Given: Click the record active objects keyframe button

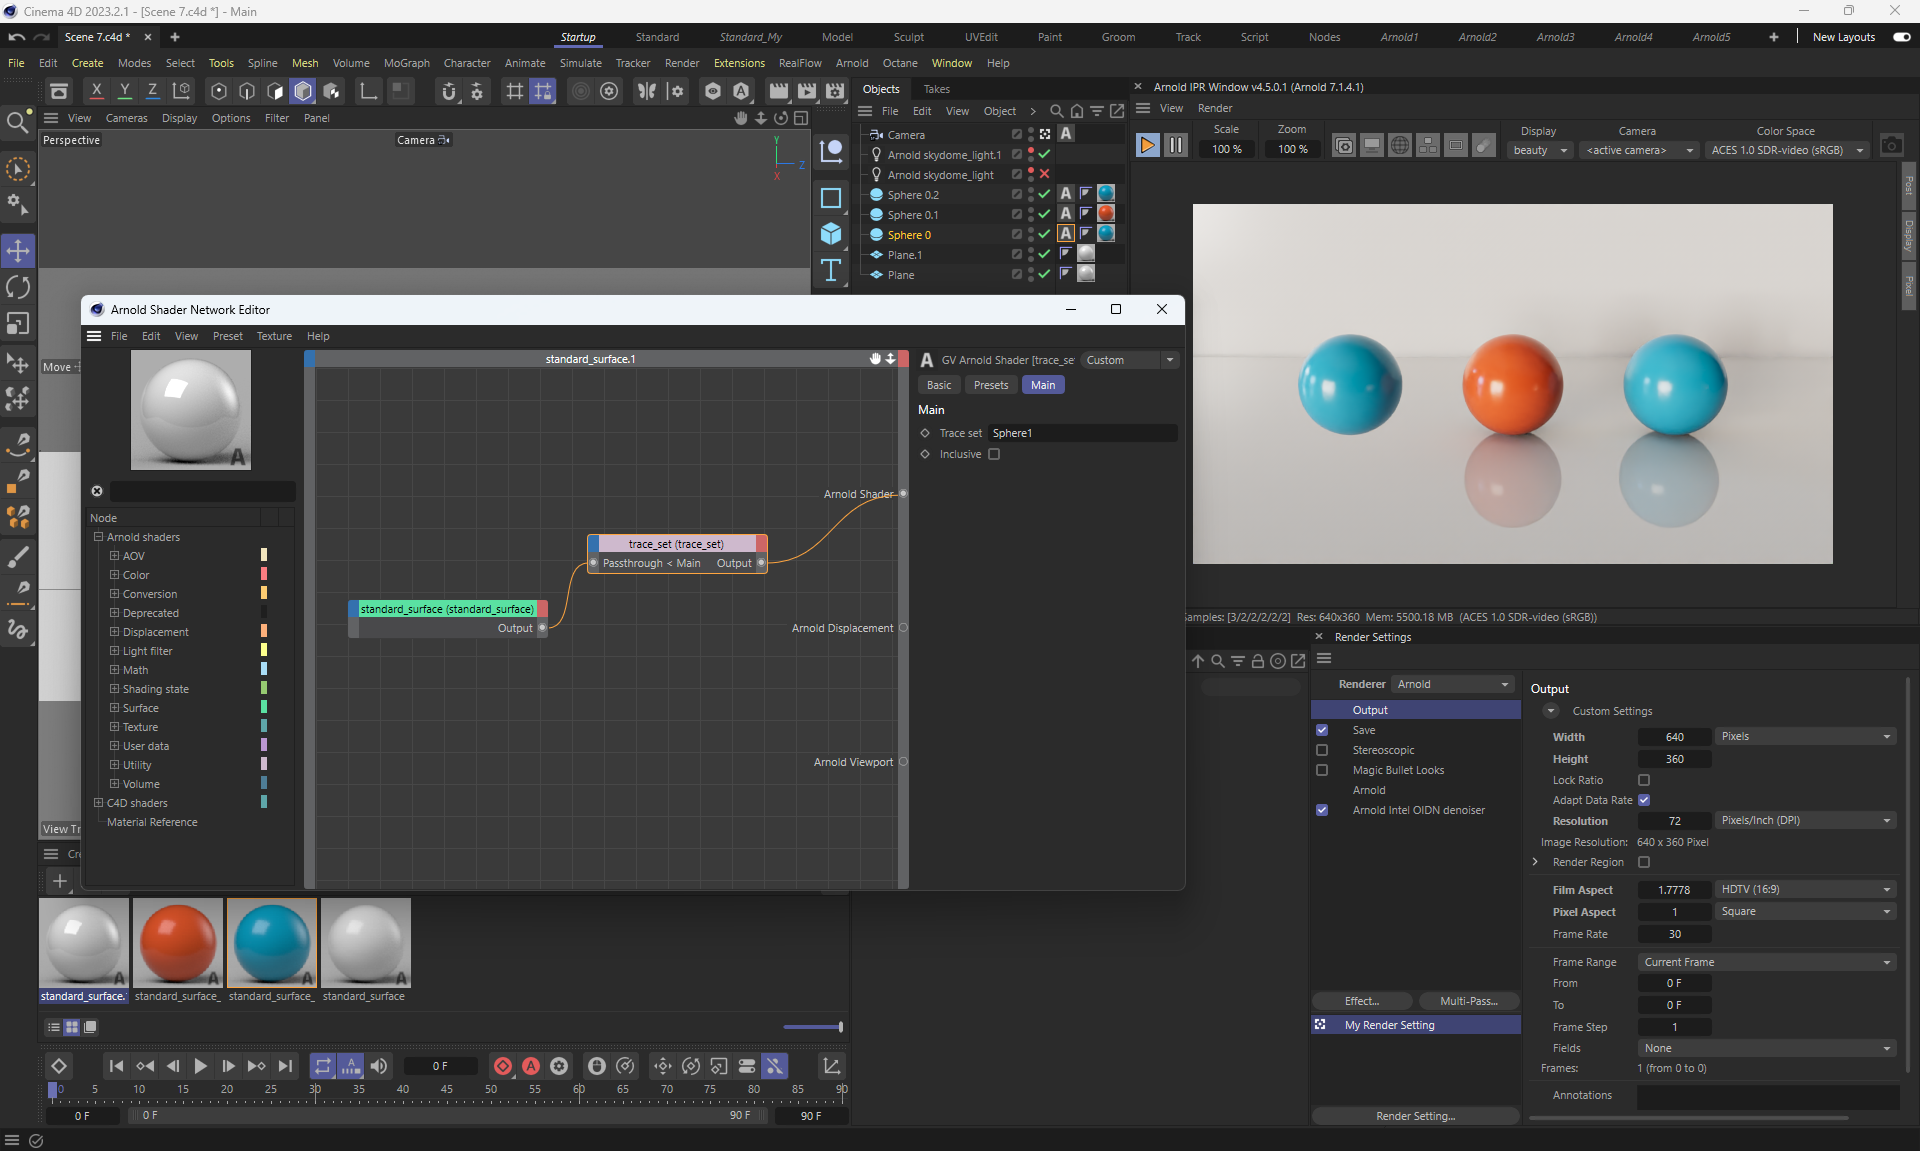Looking at the screenshot, I should pyautogui.click(x=503, y=1067).
